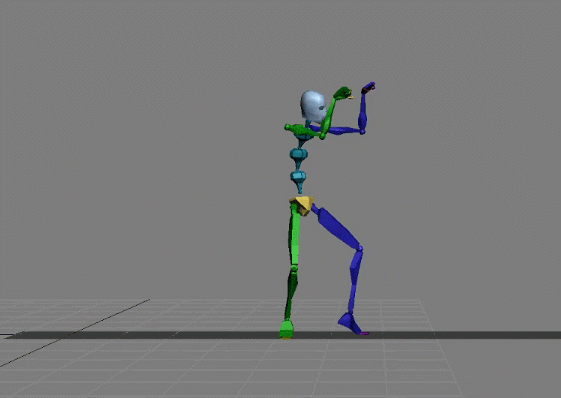Select the yellow pelvis bone
Viewport: 561px width, 398px height.
pyautogui.click(x=301, y=205)
